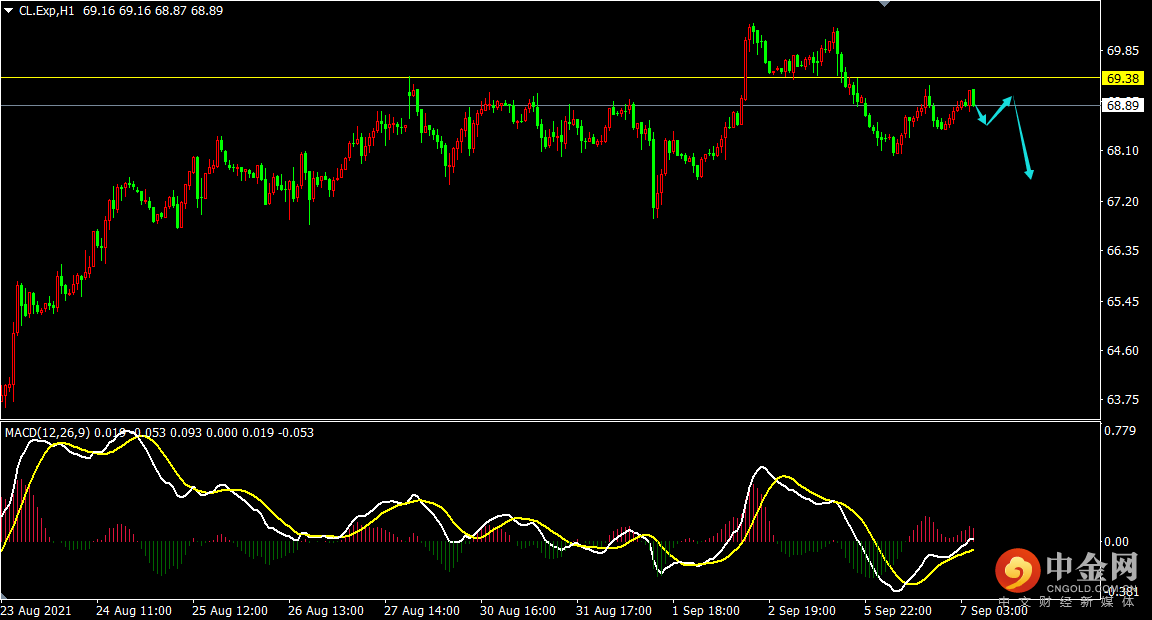The height and width of the screenshot is (620, 1152).
Task: Click the 68.89 current price label
Action: [1122, 106]
